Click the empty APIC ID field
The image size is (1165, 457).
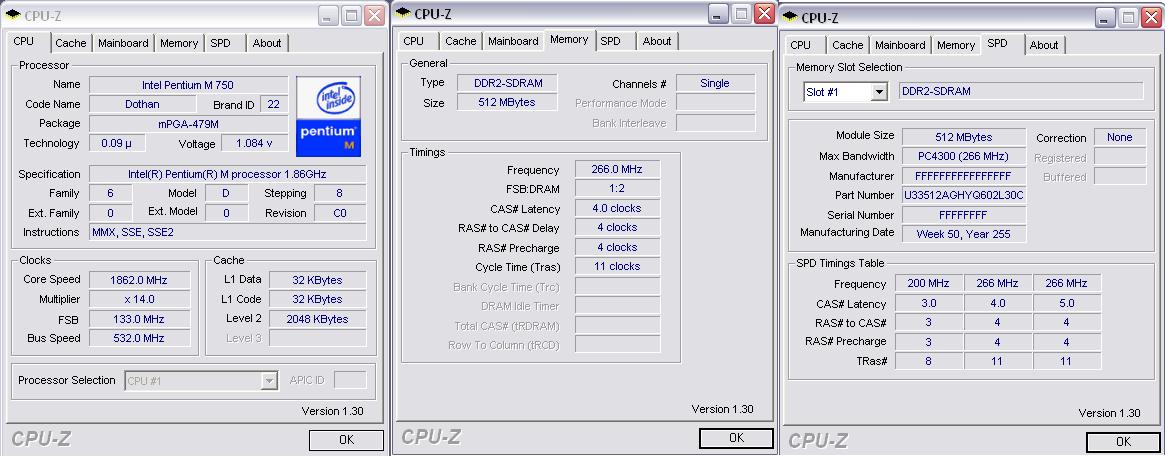tap(350, 380)
